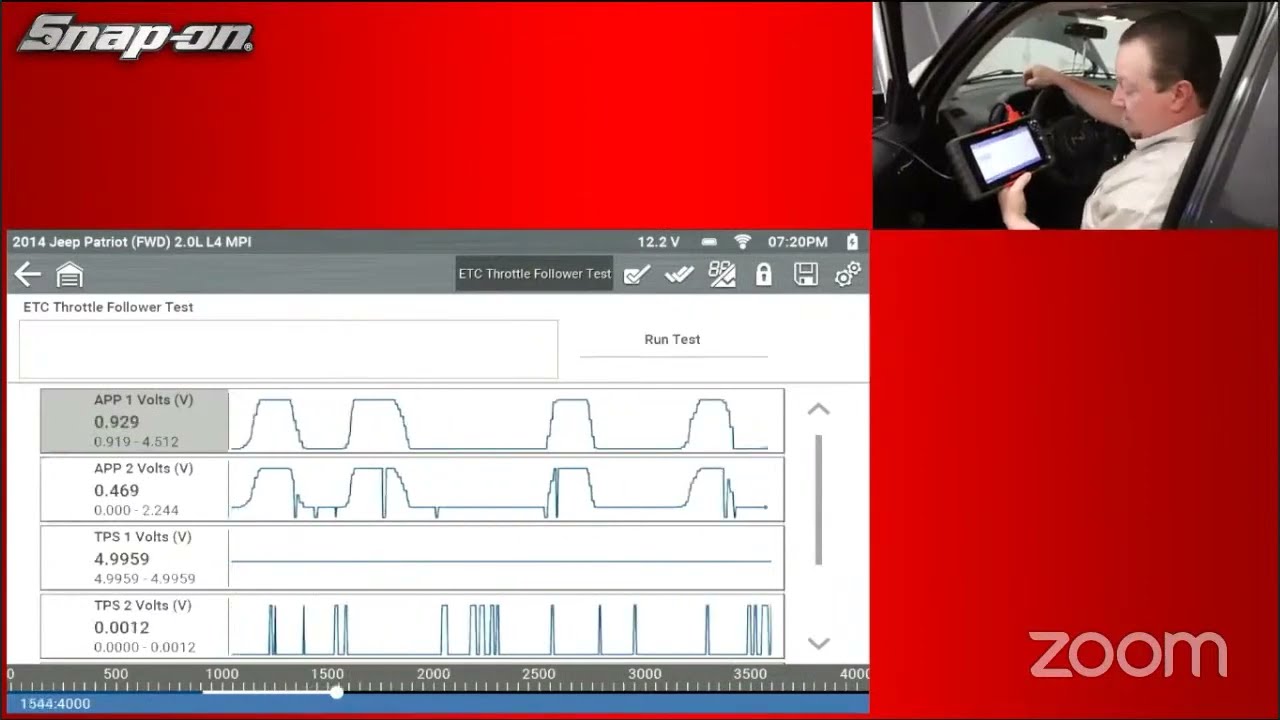Tap the Wi-Fi status icon

pyautogui.click(x=742, y=242)
